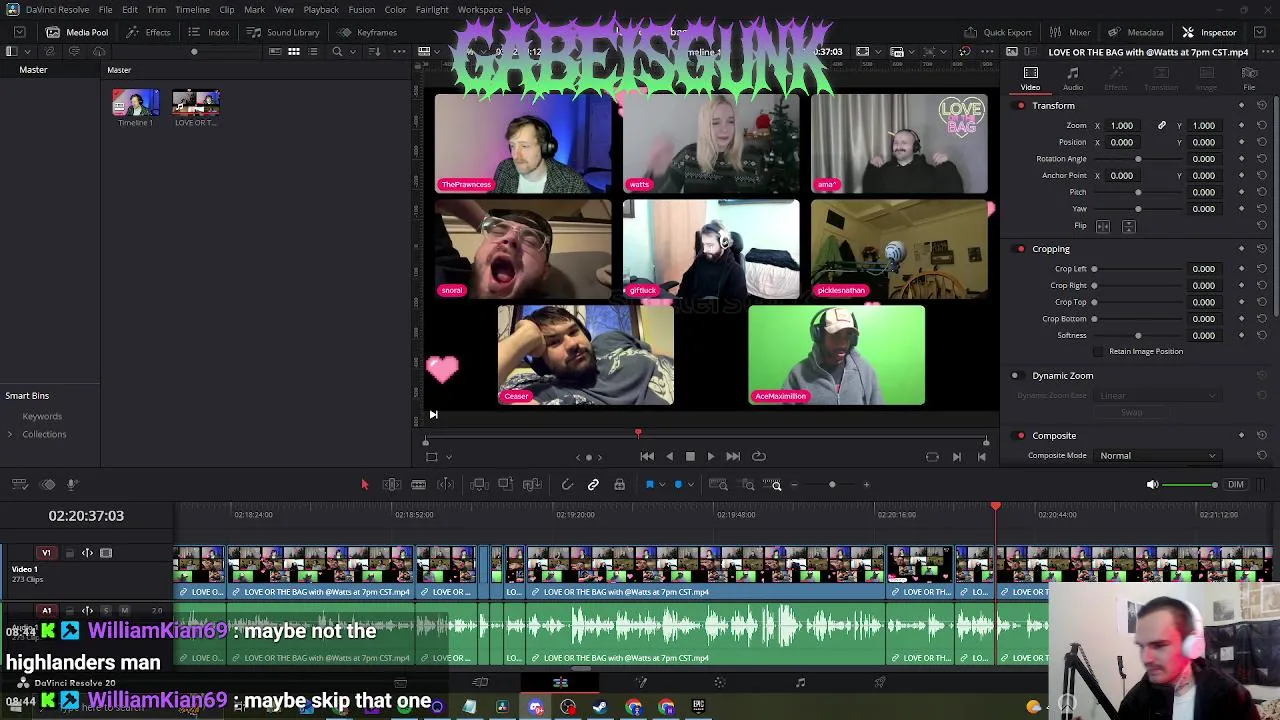Open the Keyframes panel
The height and width of the screenshot is (720, 1280).
(367, 32)
